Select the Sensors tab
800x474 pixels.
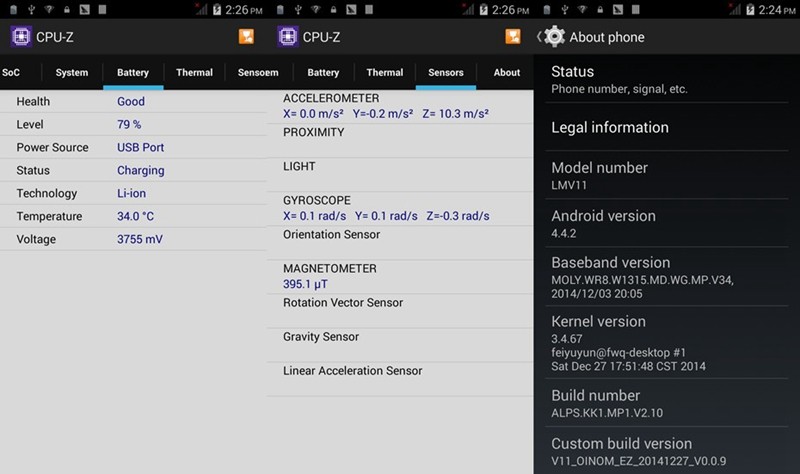pyautogui.click(x=446, y=73)
